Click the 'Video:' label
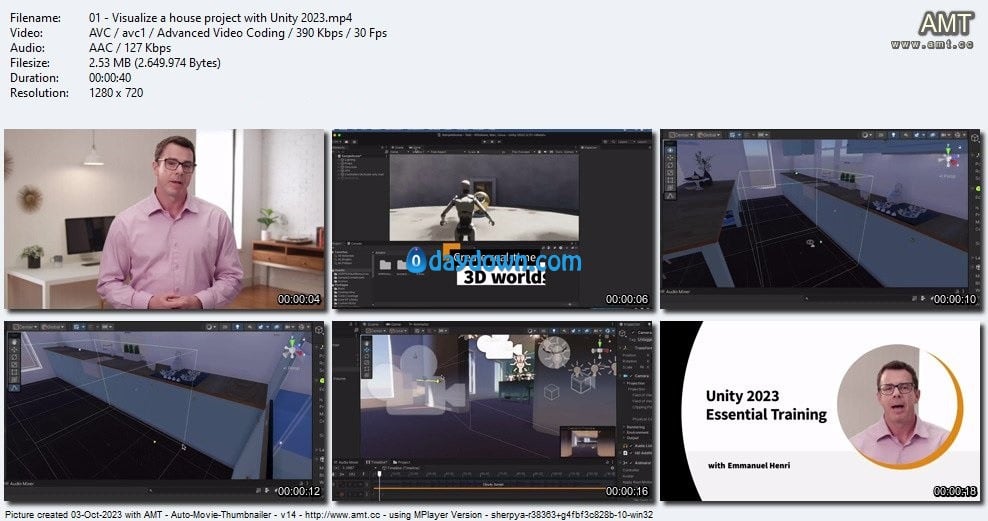This screenshot has width=988, height=521. pyautogui.click(x=26, y=33)
